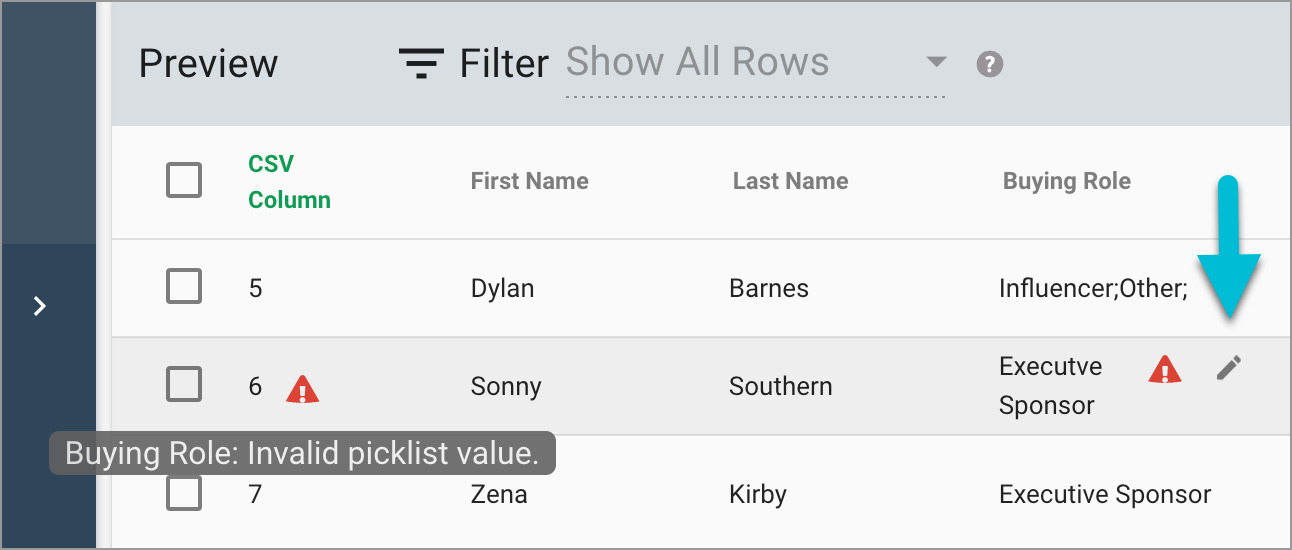Sort by the CSV Column header

pyautogui.click(x=289, y=182)
